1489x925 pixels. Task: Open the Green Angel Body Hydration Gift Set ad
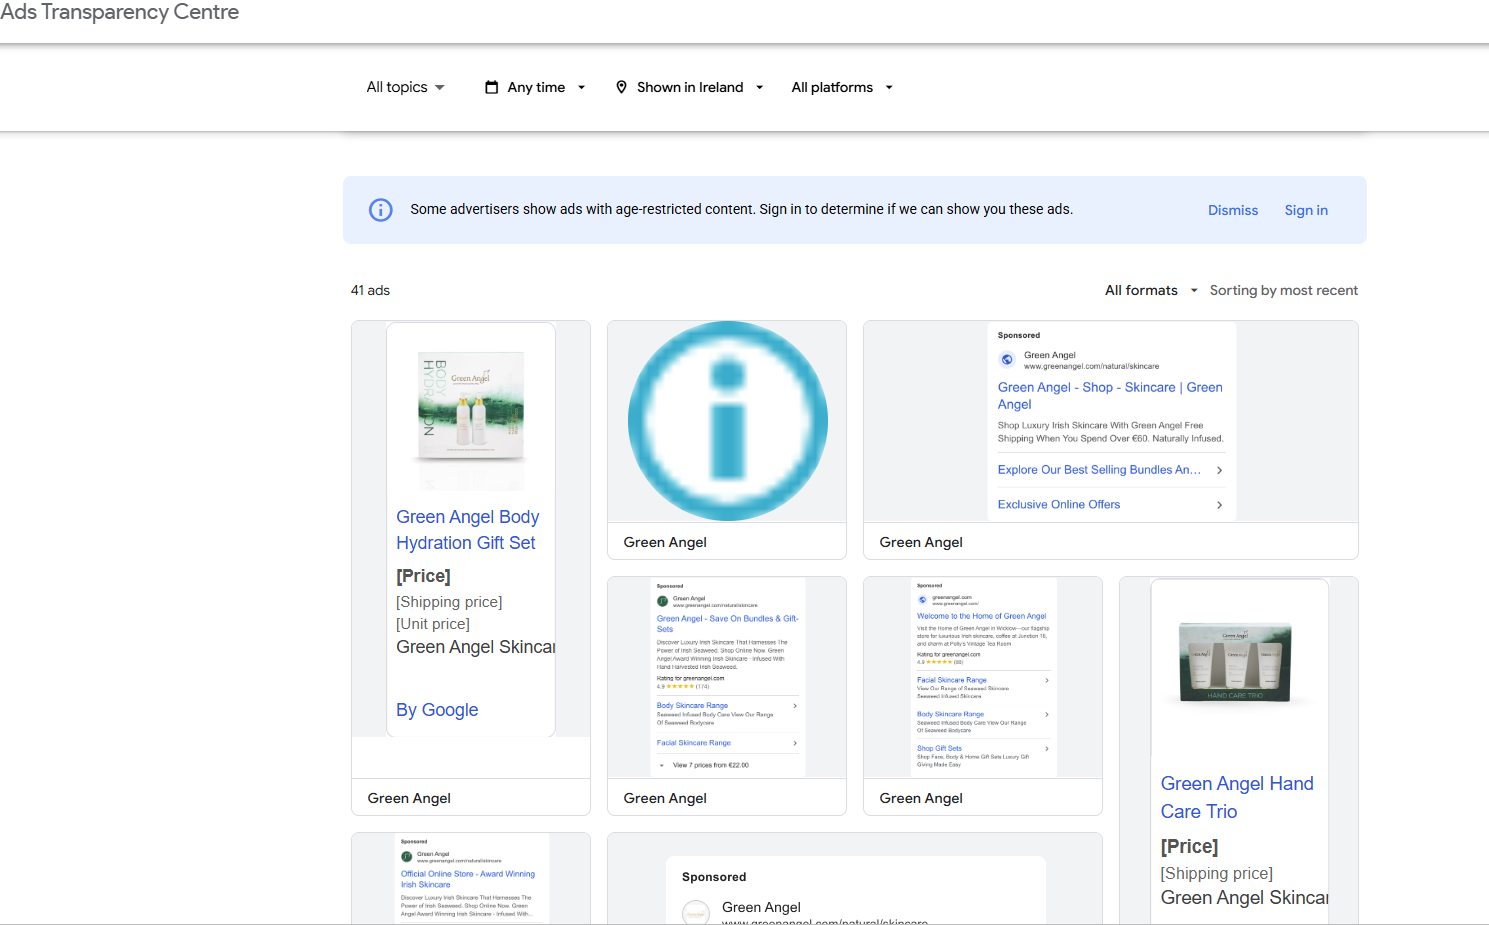click(x=471, y=567)
